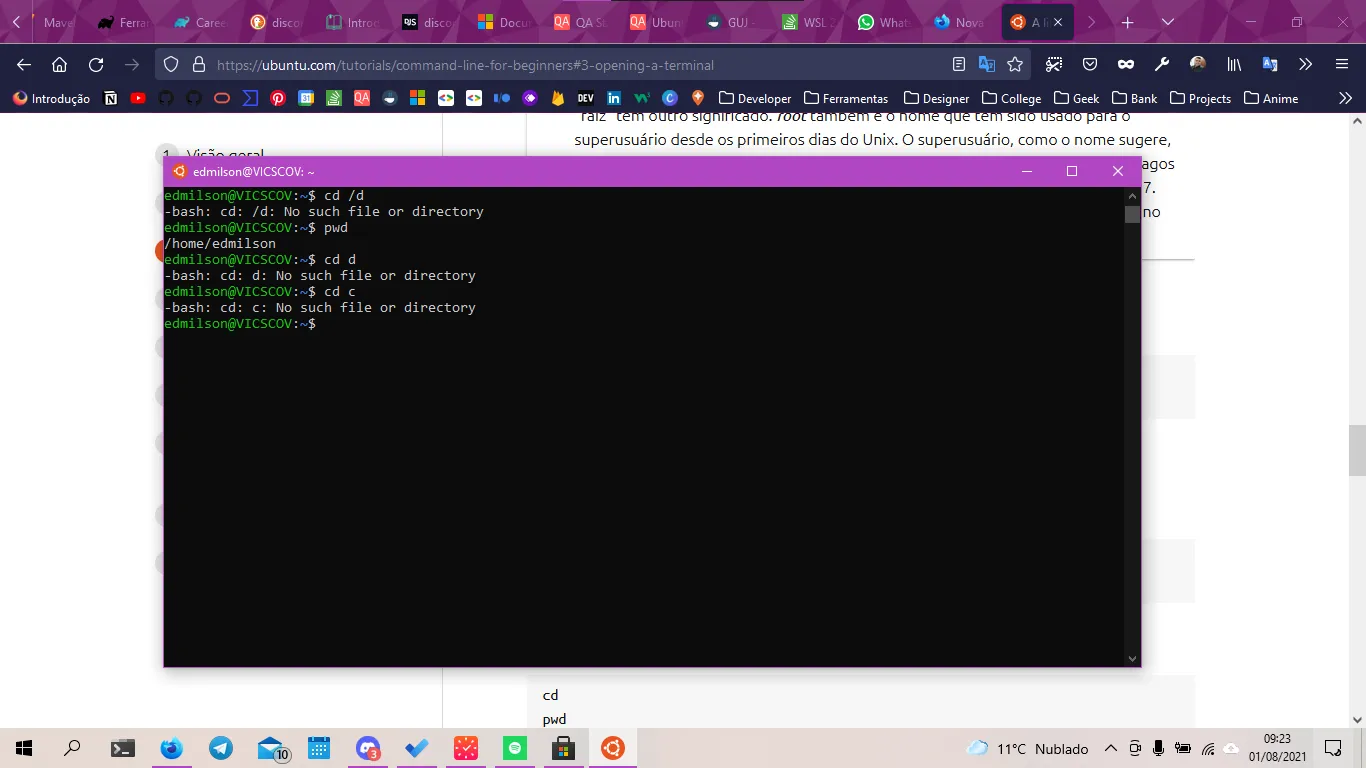Show more bookmarks with the overflow chevron
Screen dimensions: 1366x768
point(1345,98)
